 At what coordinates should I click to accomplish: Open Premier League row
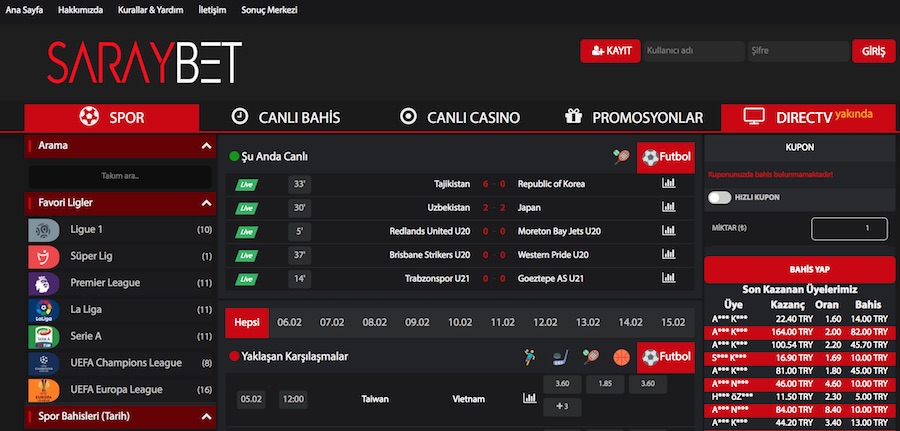point(121,283)
